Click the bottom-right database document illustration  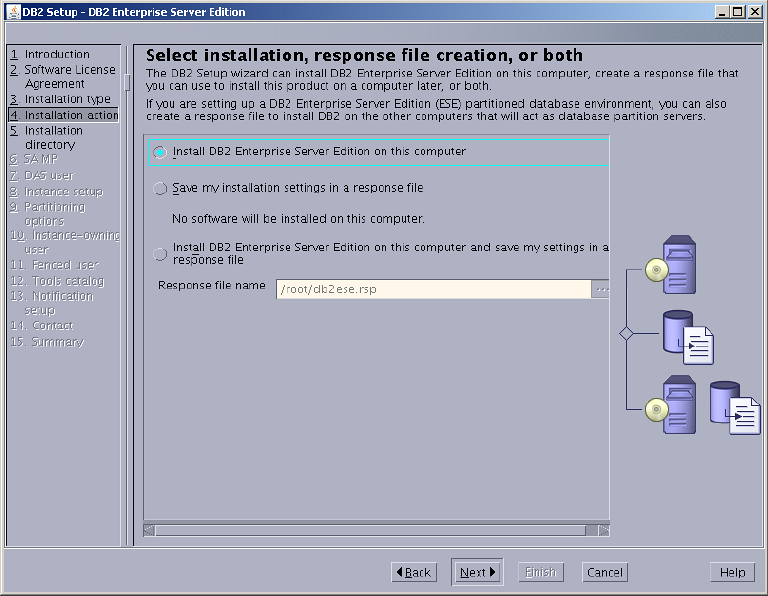point(735,407)
